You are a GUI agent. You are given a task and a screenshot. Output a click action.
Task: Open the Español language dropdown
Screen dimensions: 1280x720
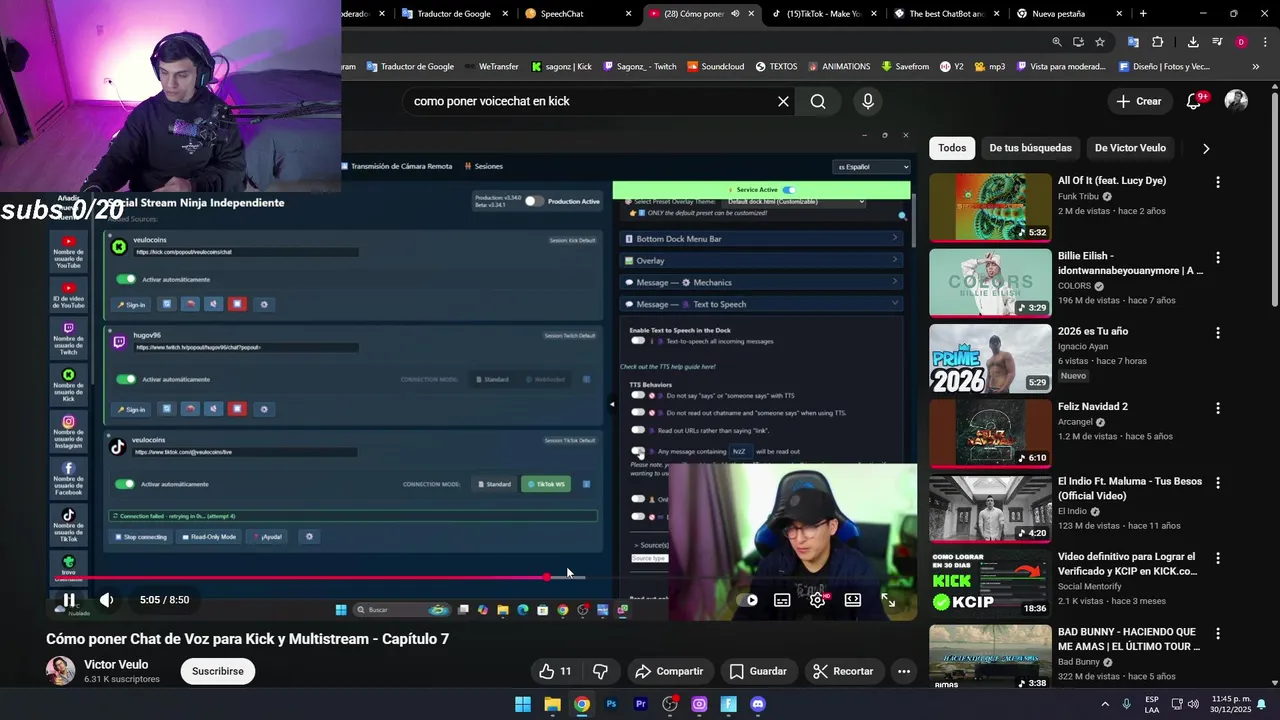pos(872,167)
